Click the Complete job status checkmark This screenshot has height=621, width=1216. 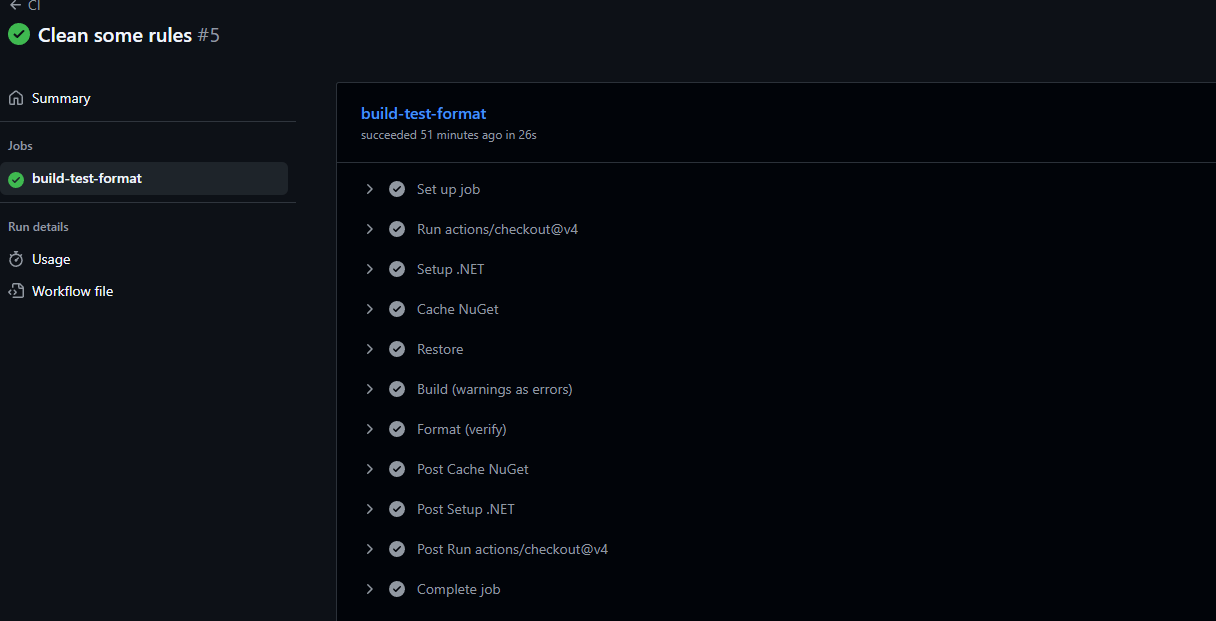(397, 589)
